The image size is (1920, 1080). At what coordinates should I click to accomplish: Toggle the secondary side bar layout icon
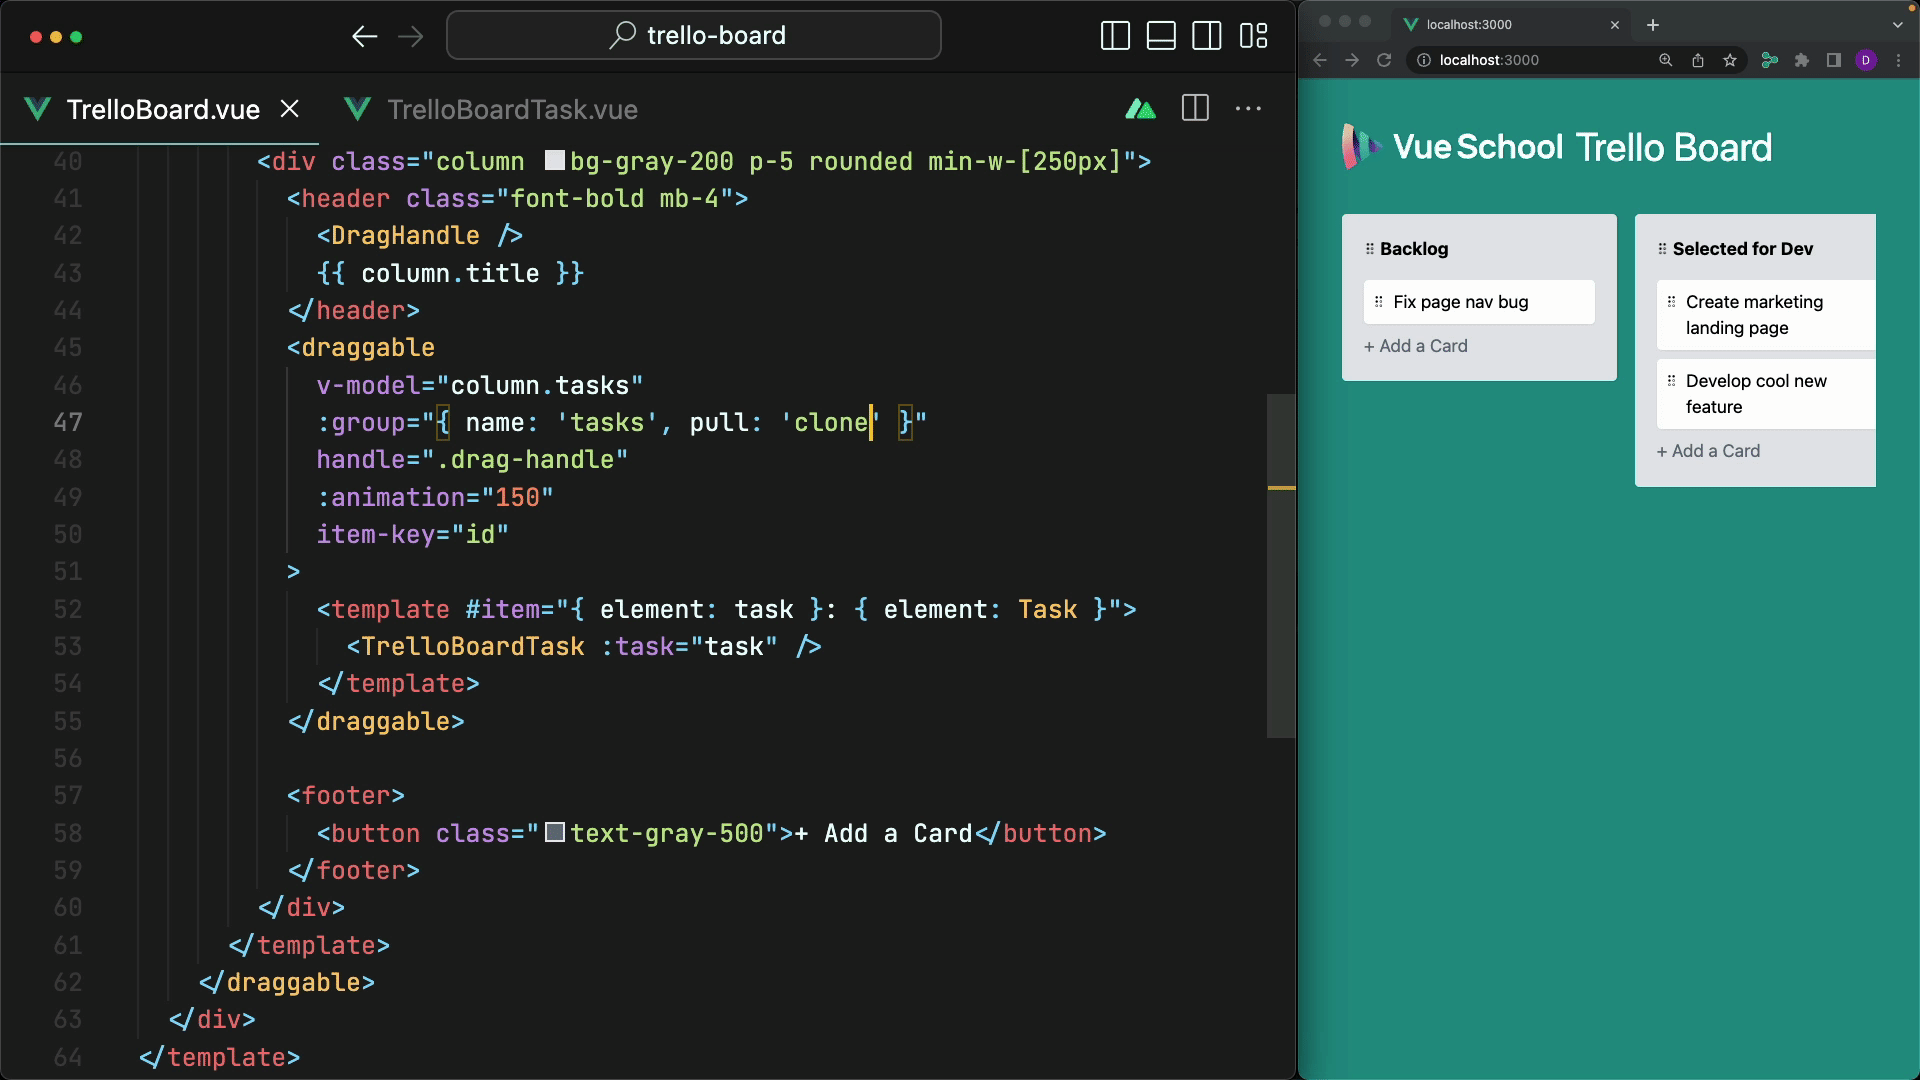pyautogui.click(x=1207, y=36)
